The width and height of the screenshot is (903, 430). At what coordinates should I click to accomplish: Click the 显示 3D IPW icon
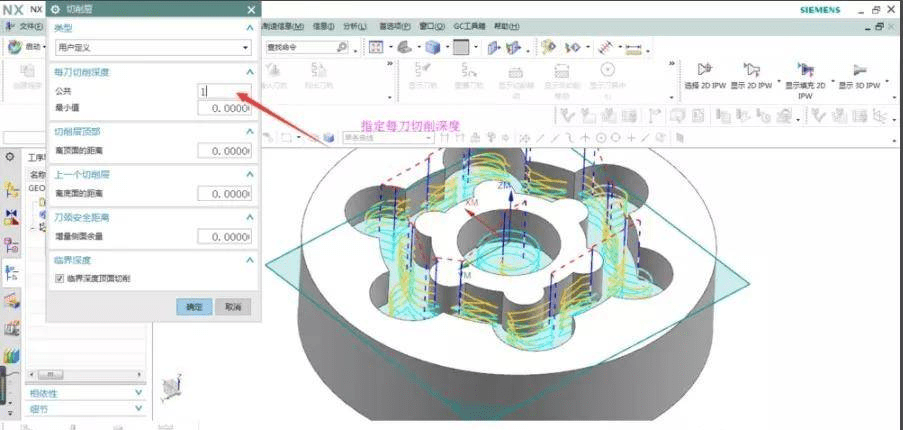860,70
